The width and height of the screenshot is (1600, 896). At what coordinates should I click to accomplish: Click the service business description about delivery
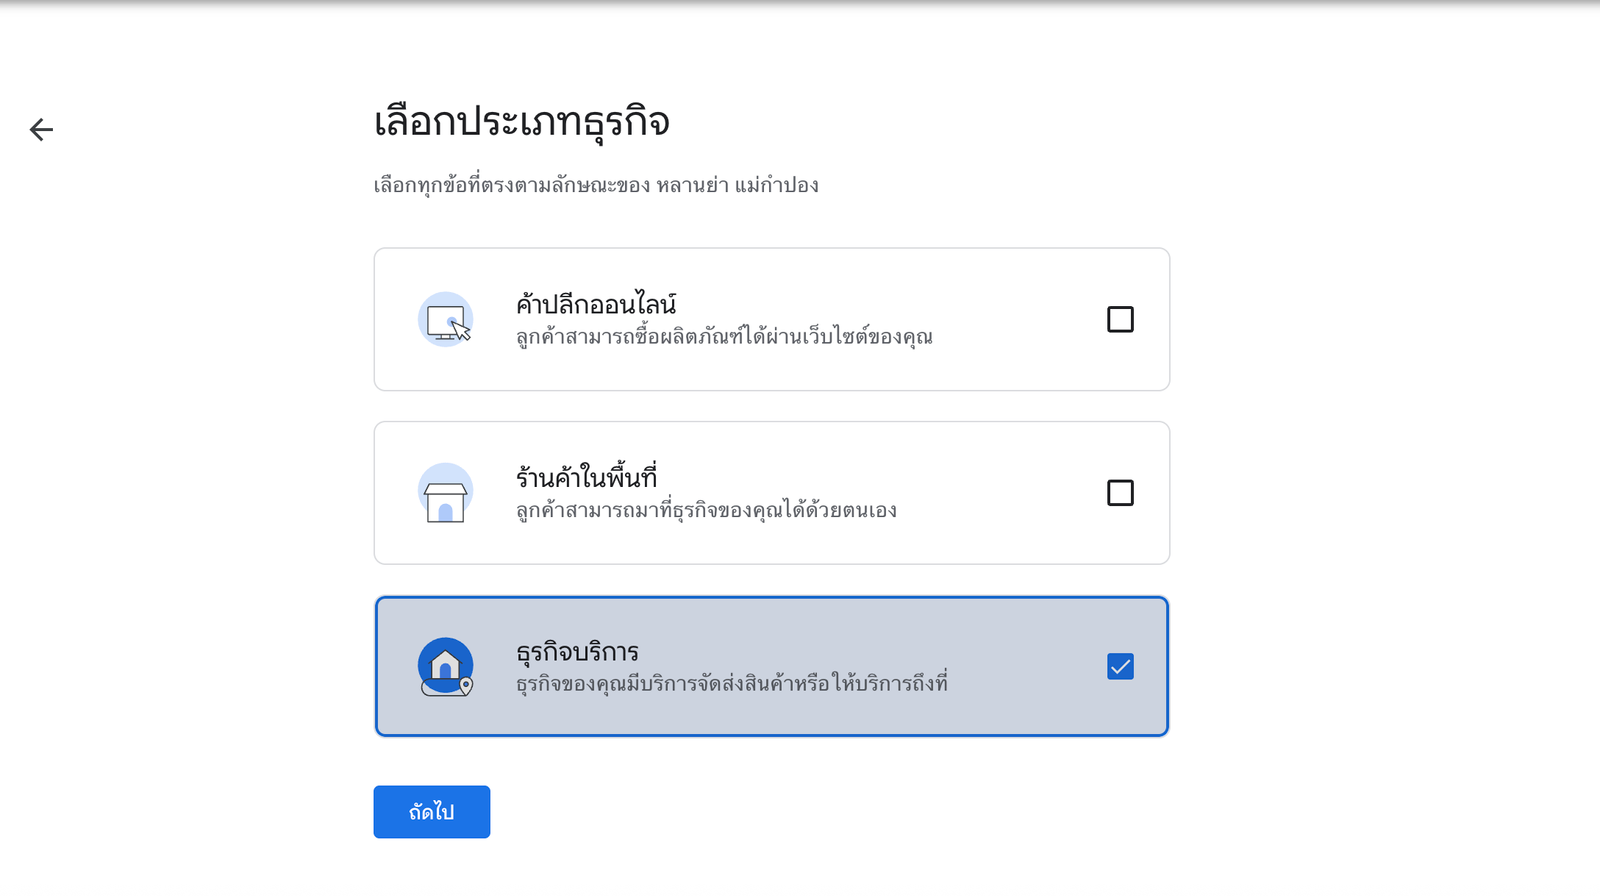pos(732,684)
